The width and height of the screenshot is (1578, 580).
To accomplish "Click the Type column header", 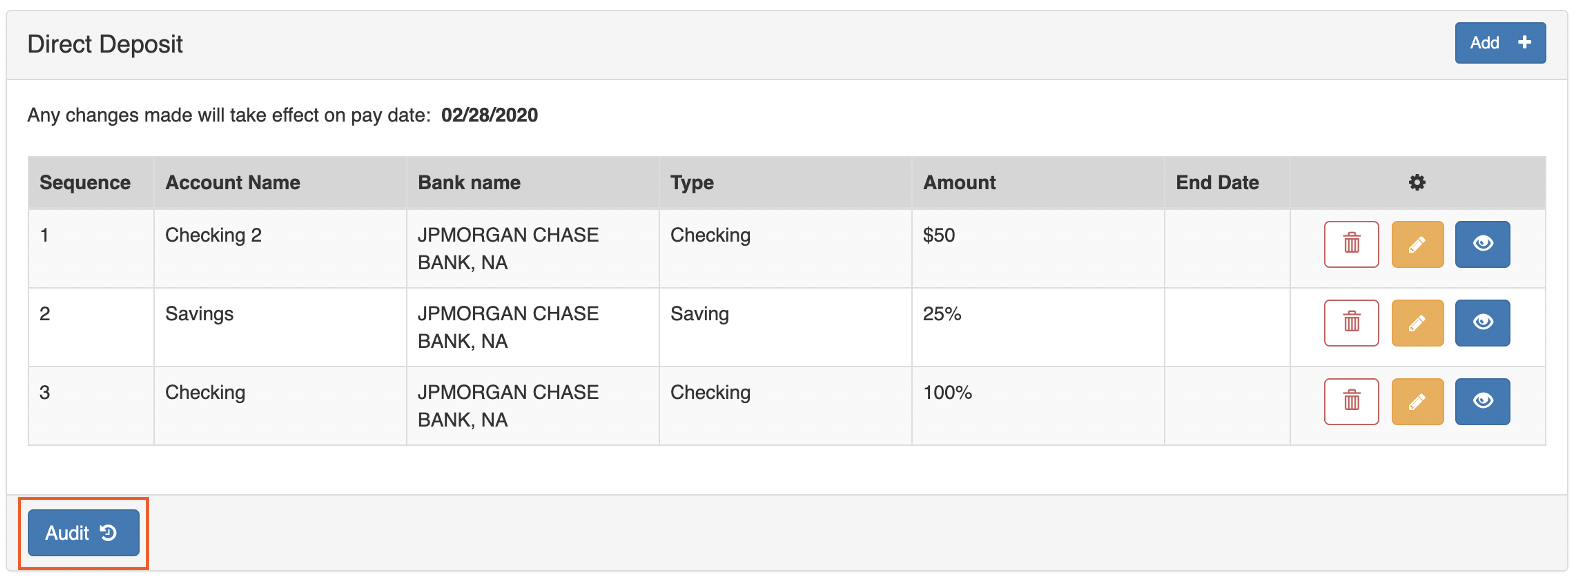I will pos(692,182).
